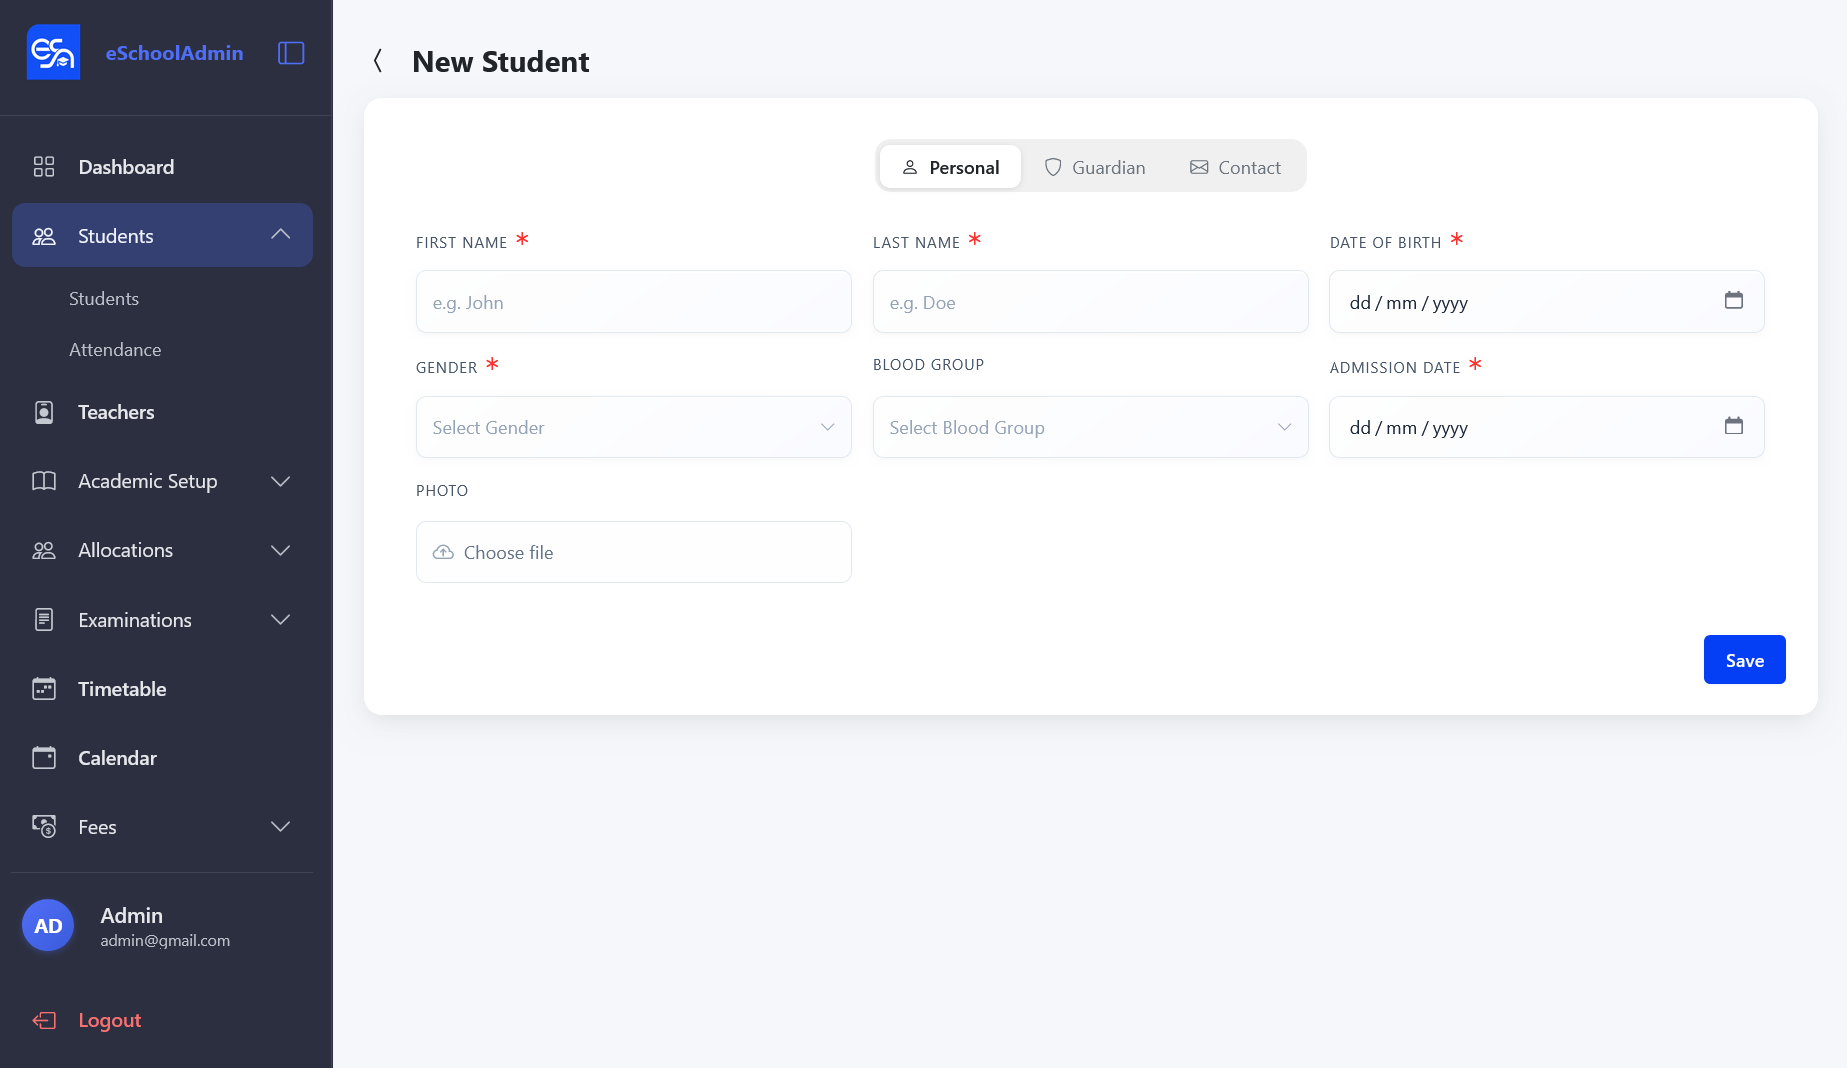Click the Dashboard grid icon
Screen dimensions: 1848x1068
(x=44, y=167)
